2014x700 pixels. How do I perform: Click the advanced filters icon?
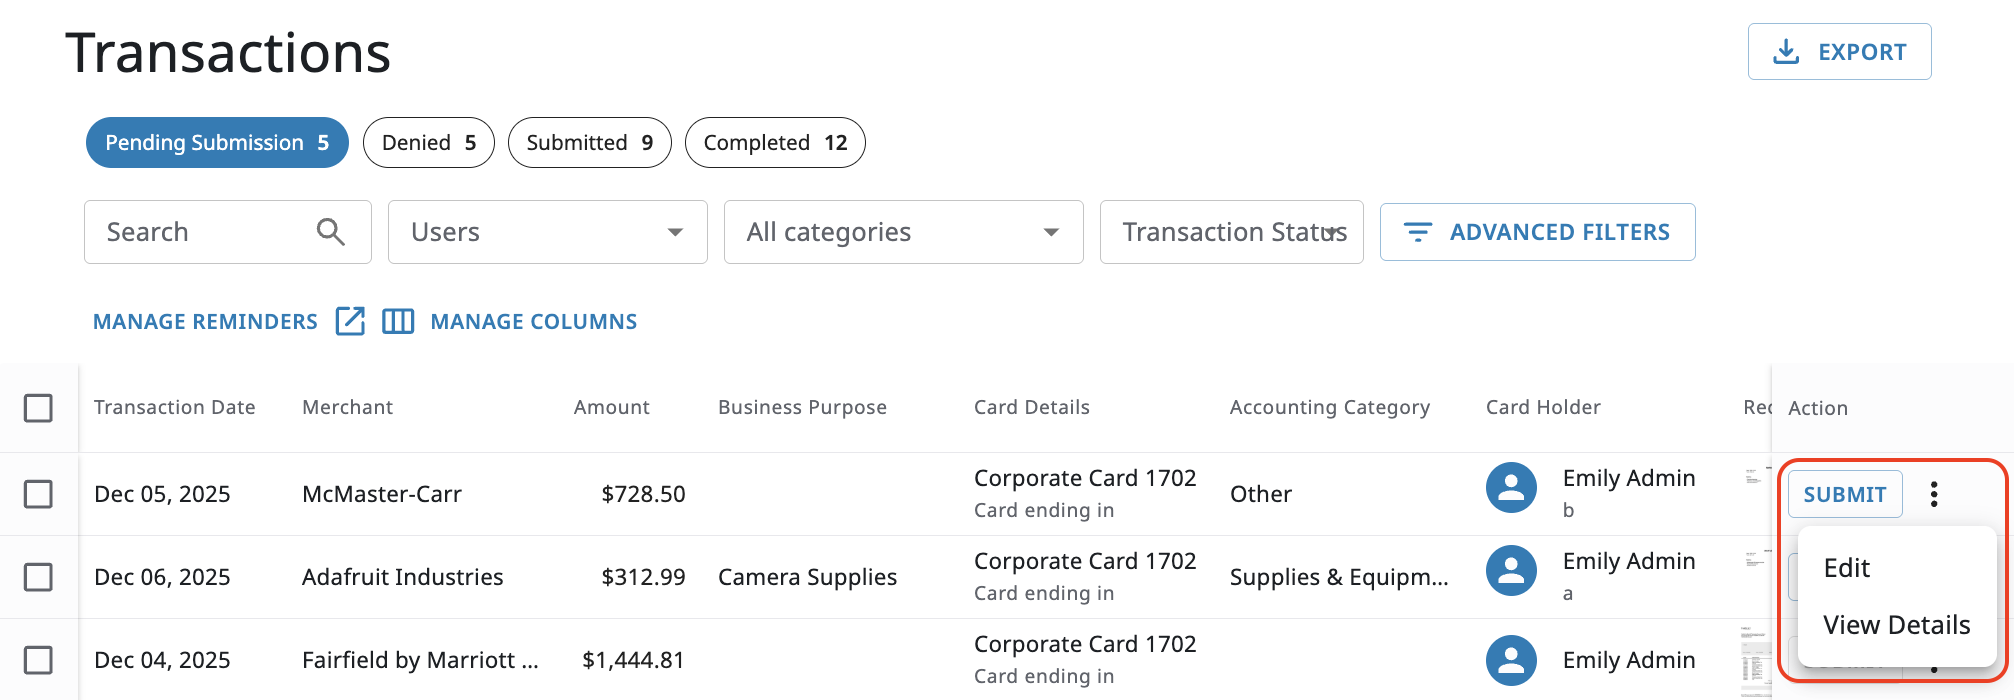point(1418,232)
